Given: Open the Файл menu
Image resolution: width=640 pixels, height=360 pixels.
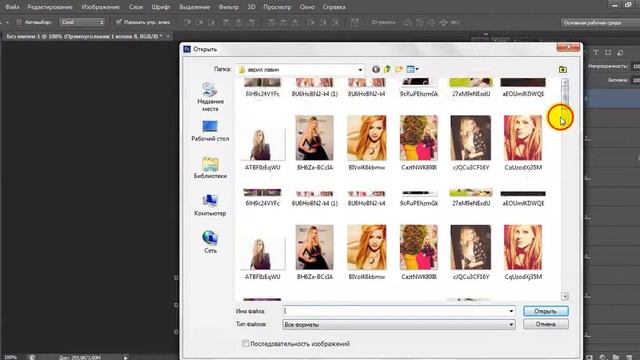Looking at the screenshot, I should pyautogui.click(x=12, y=7).
